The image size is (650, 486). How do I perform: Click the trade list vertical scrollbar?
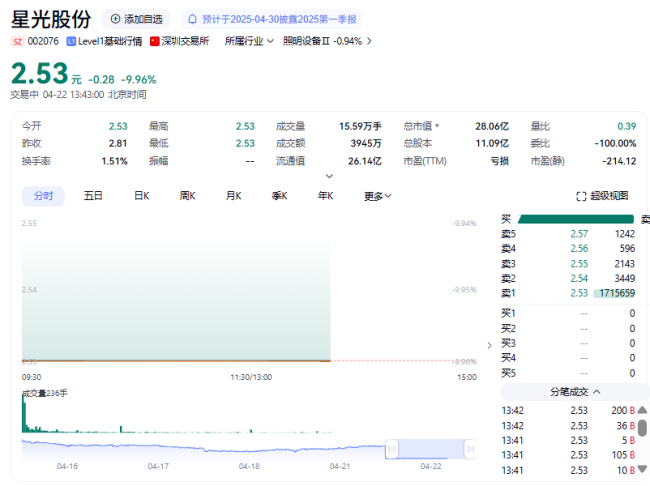point(643,428)
